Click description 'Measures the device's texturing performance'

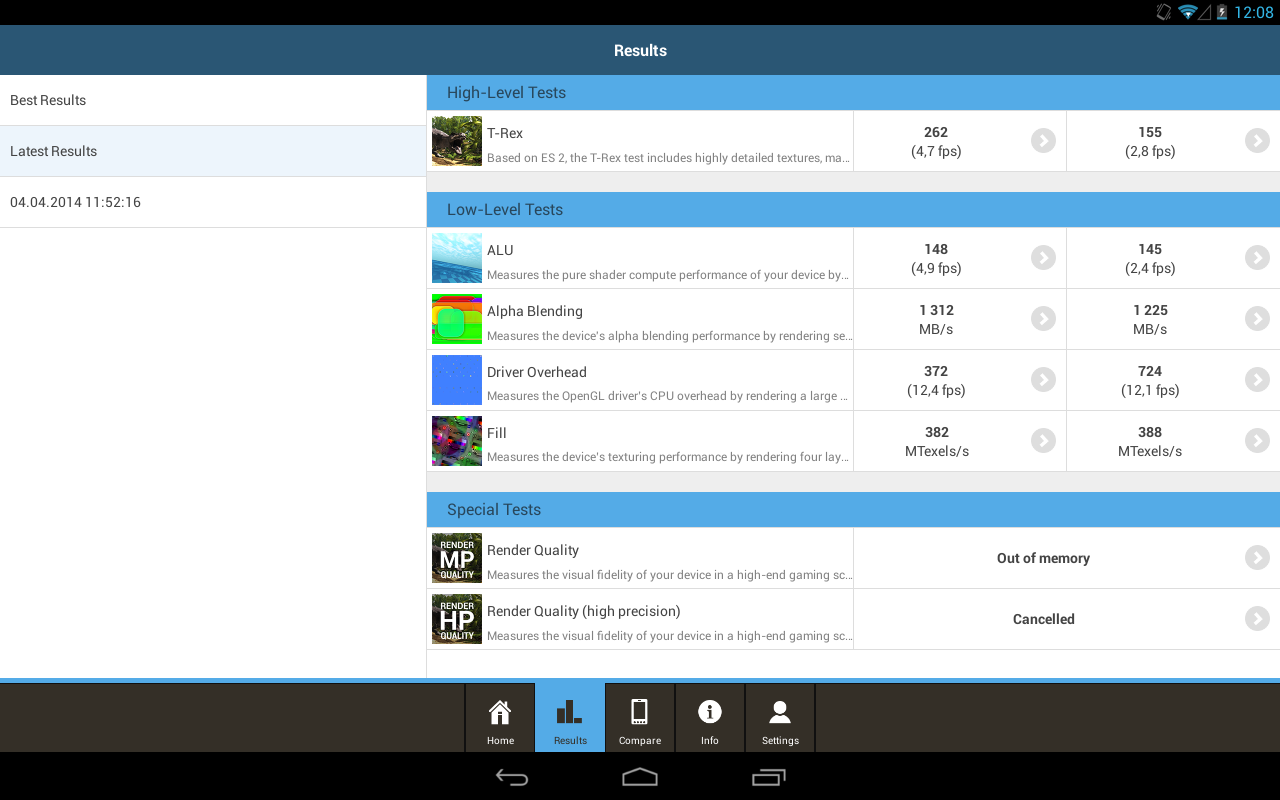669,457
